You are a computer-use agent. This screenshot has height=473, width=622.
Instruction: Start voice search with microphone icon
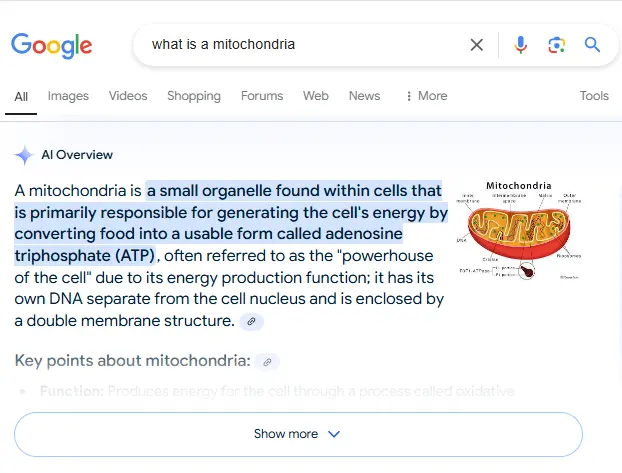(x=520, y=45)
